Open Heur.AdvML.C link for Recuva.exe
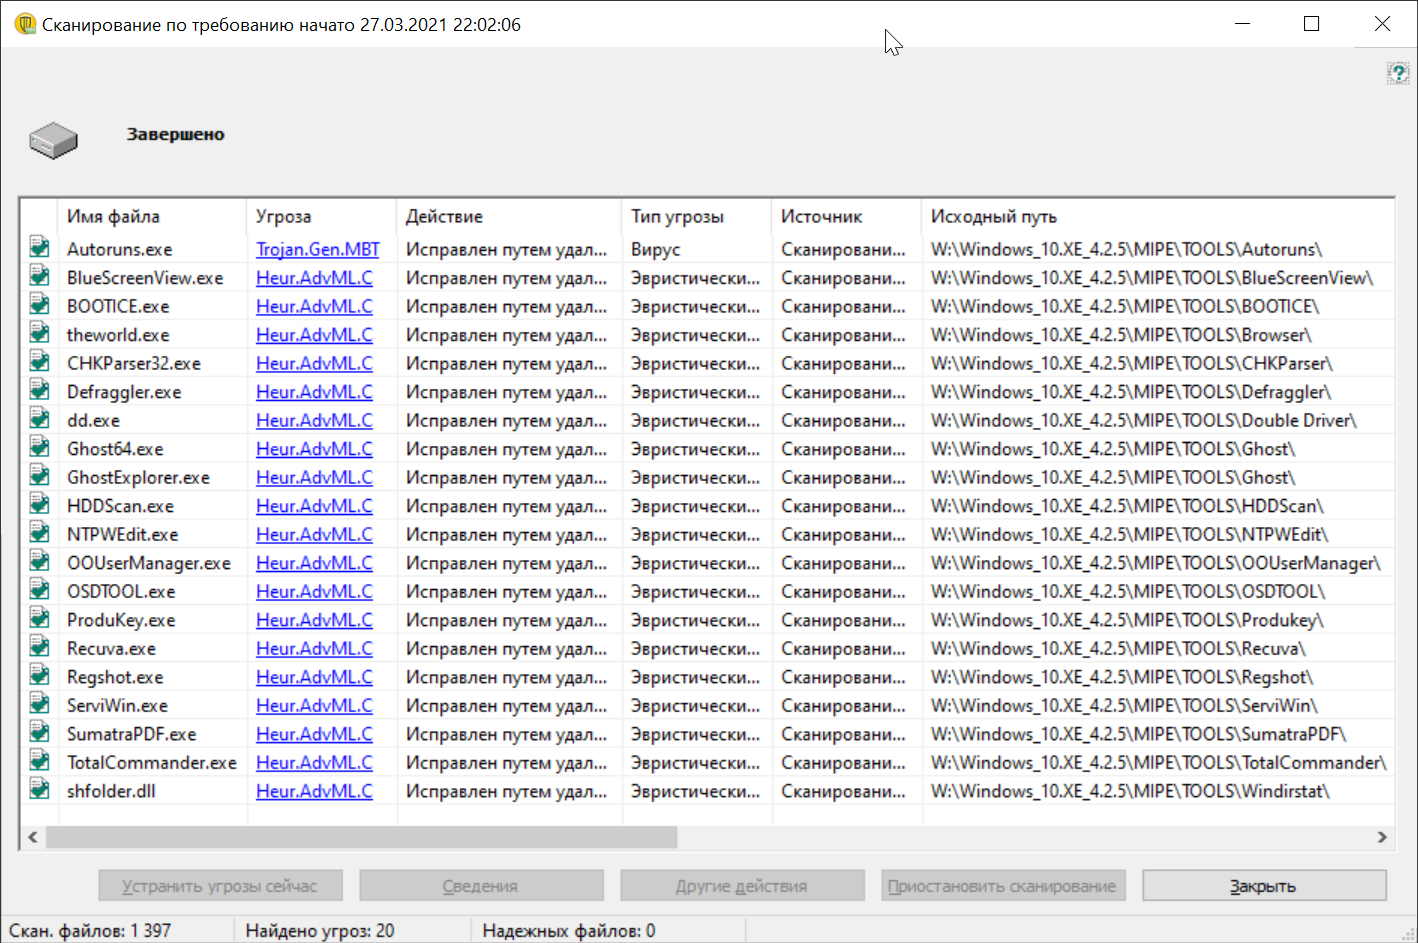 point(314,648)
